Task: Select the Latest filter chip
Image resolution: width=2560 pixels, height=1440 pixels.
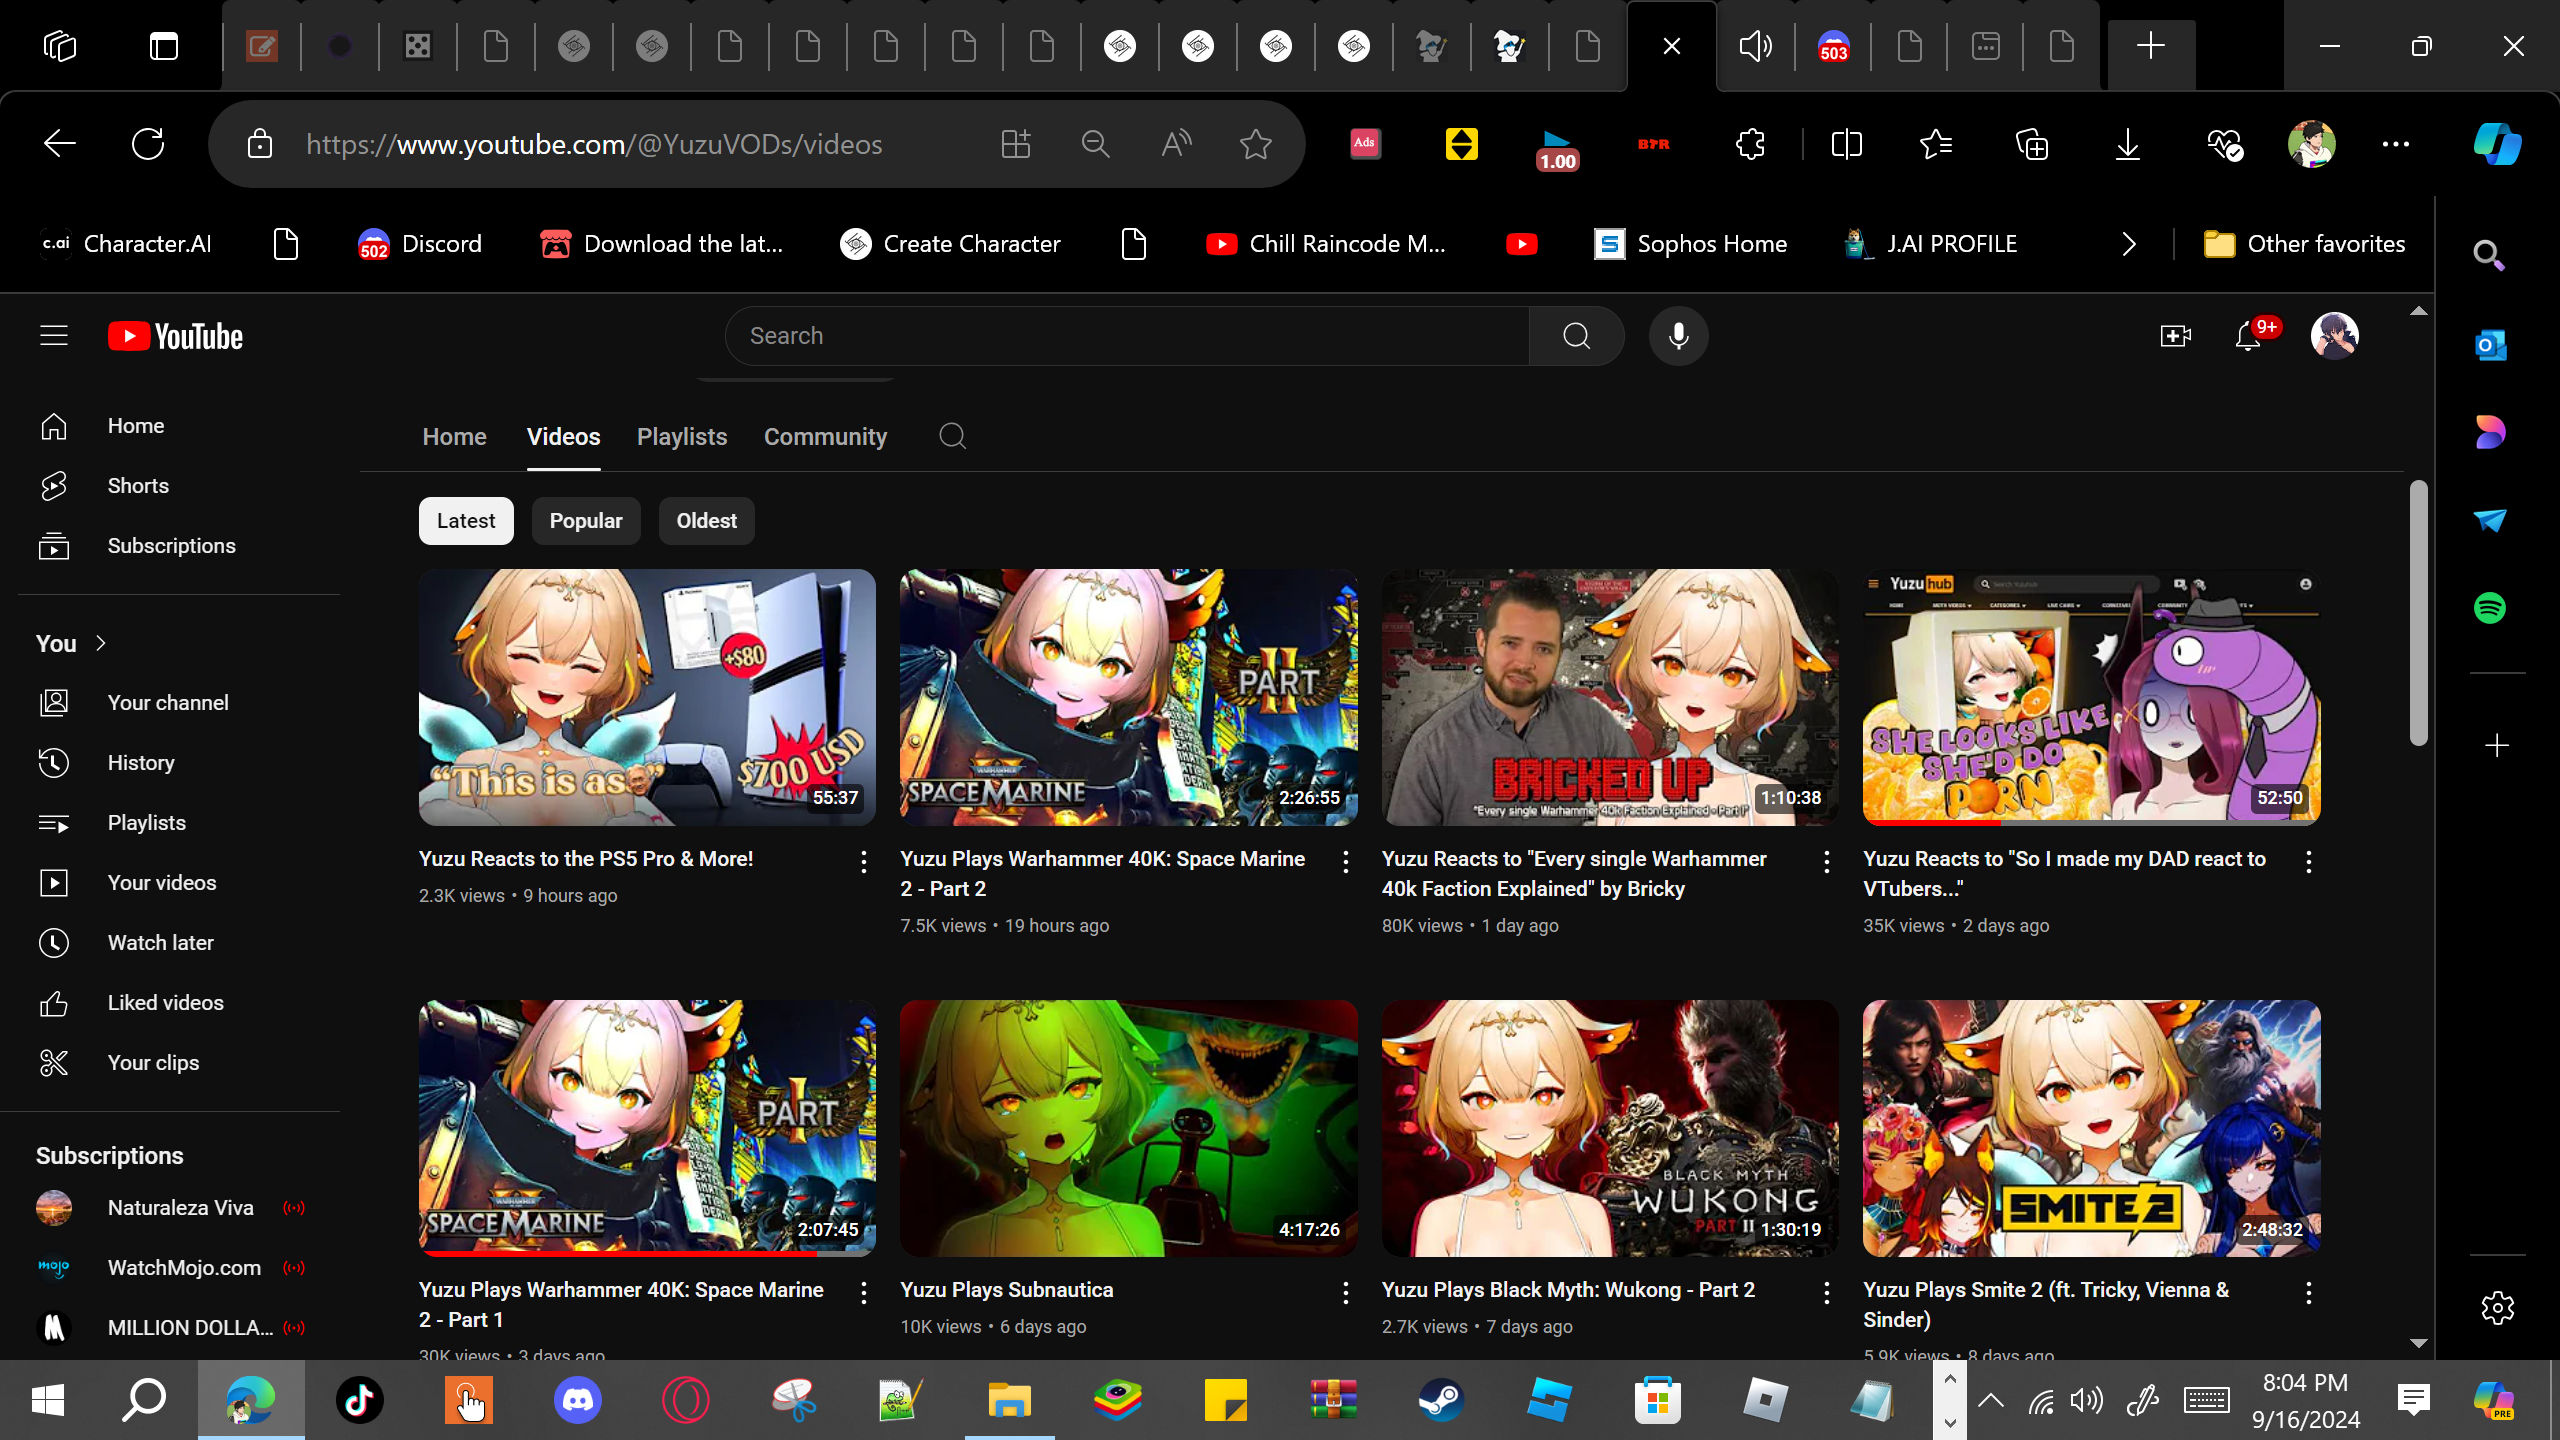Action: point(466,521)
